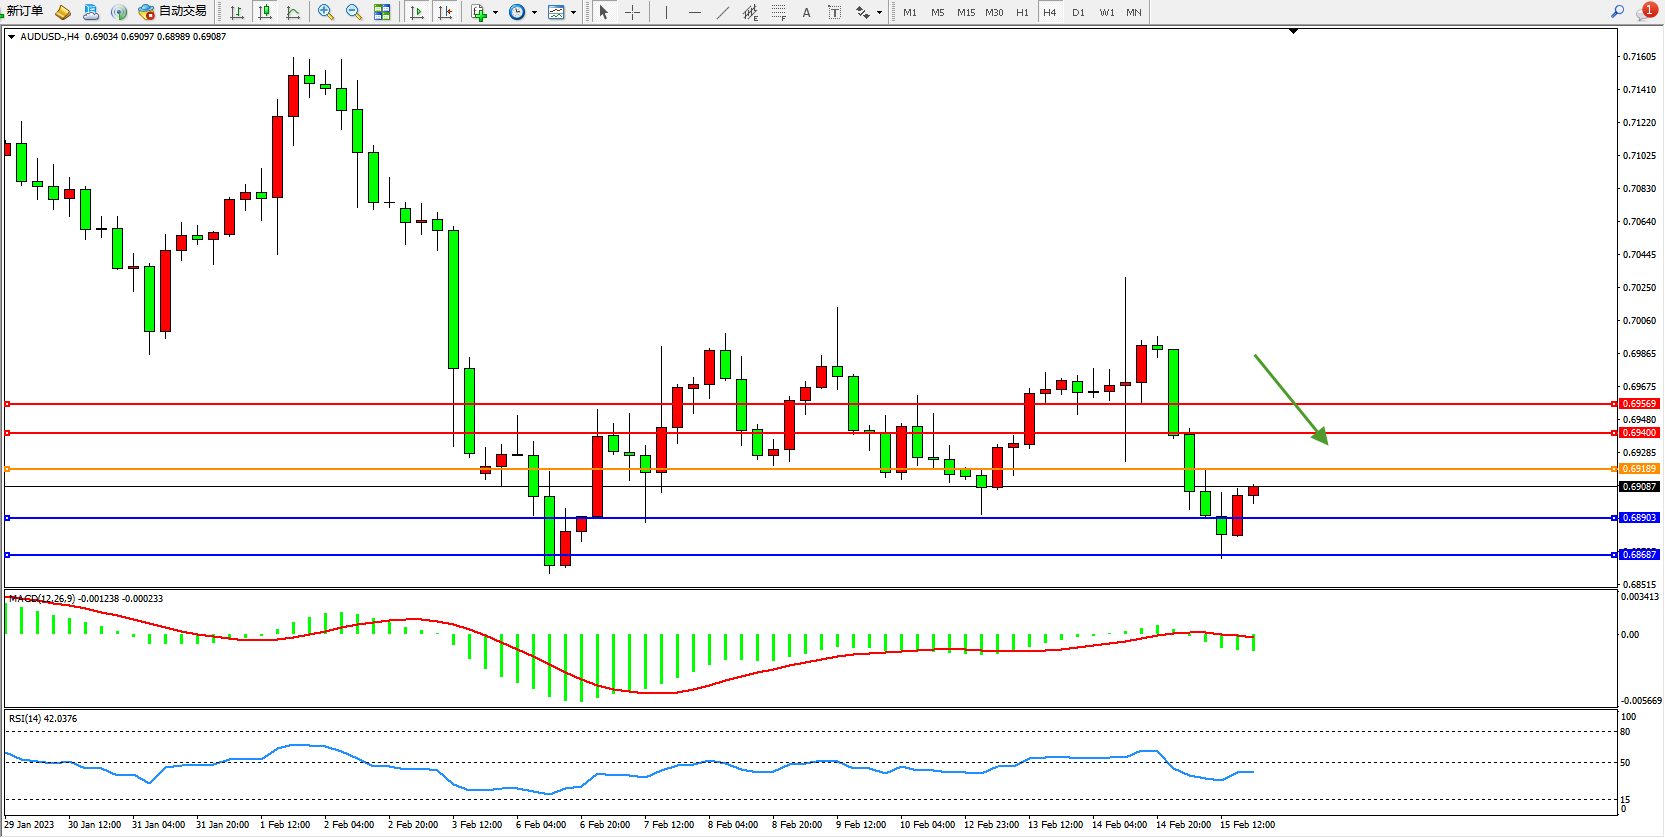Click the 自动交易 auto trading button
The image size is (1665, 838).
173,12
